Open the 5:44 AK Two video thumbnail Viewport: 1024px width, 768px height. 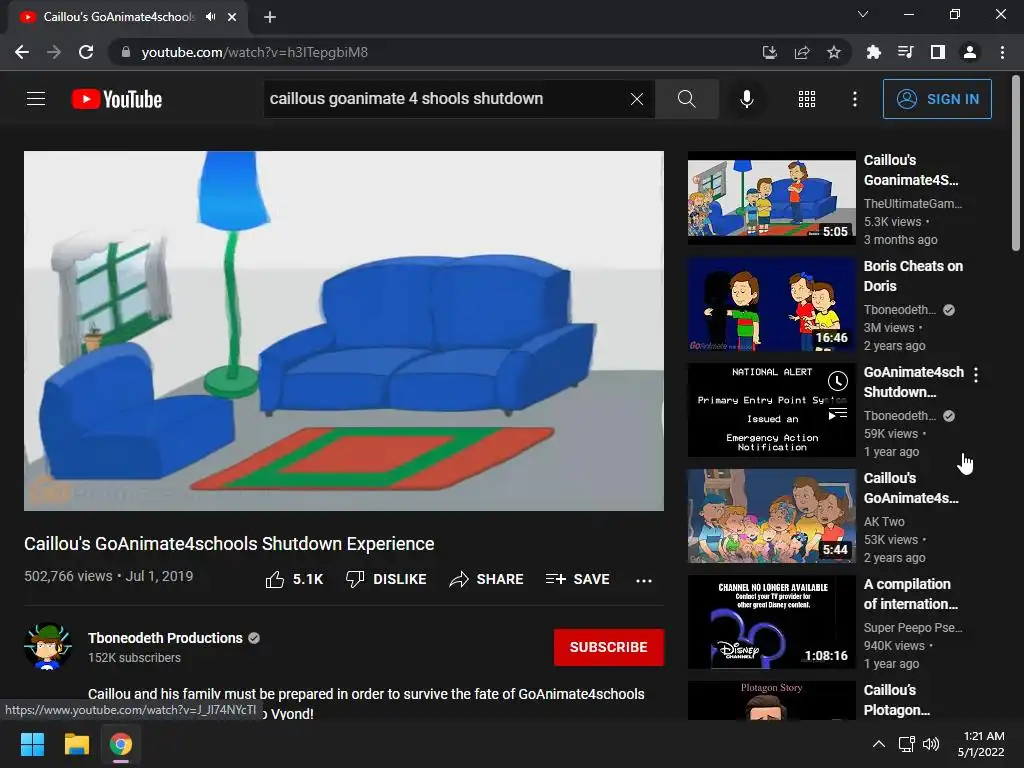(771, 516)
